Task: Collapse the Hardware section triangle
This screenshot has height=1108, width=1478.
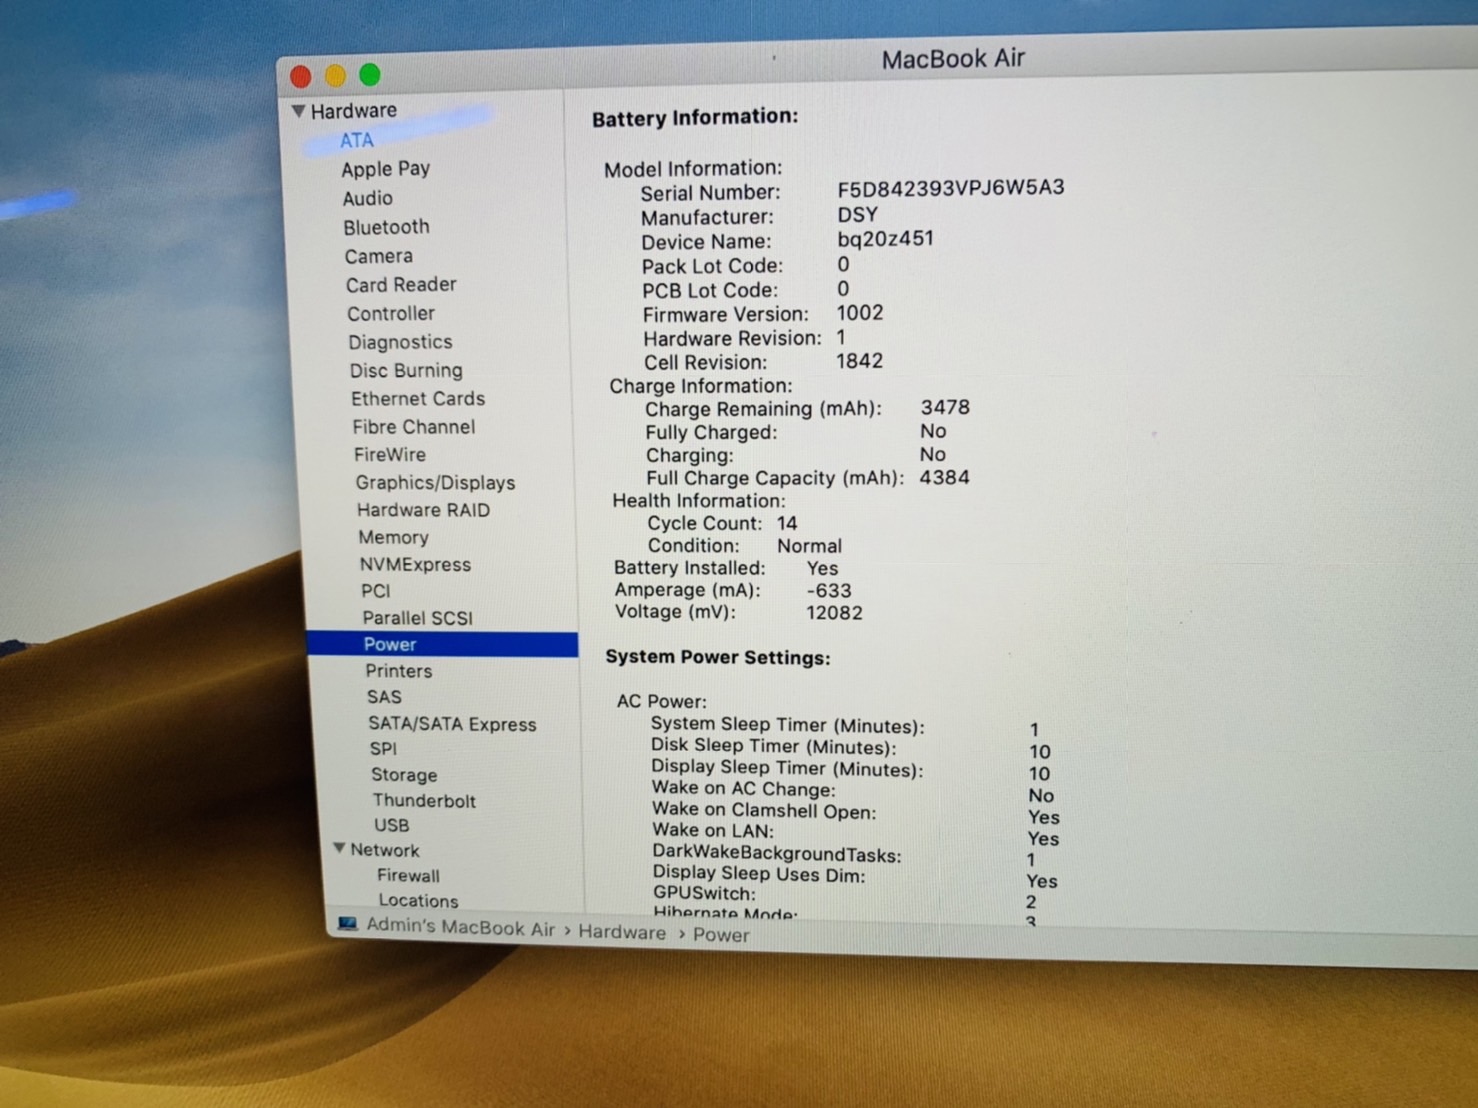Action: 298,110
